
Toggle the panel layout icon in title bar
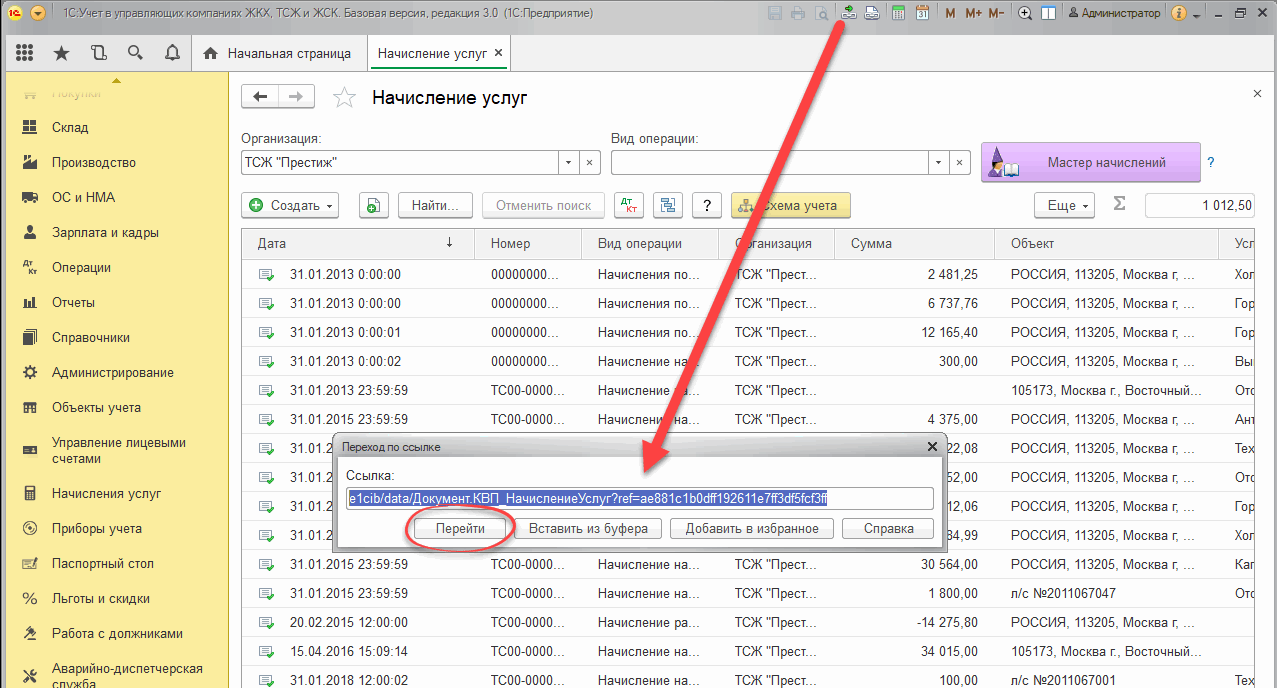(1048, 13)
